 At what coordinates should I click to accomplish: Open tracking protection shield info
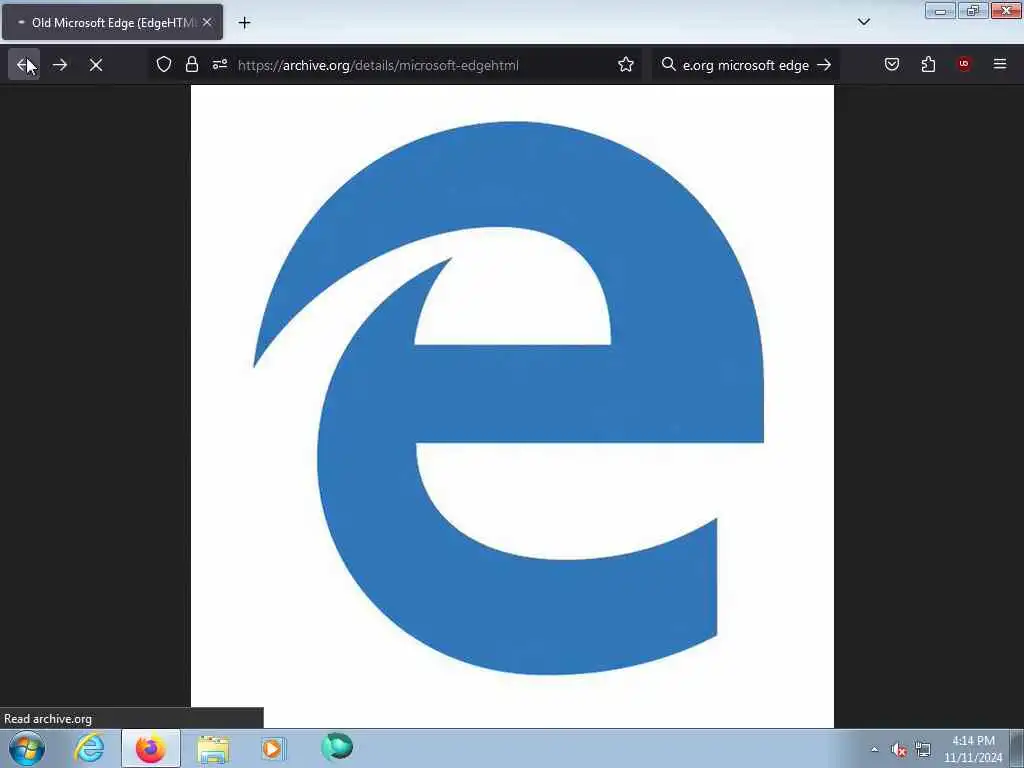click(x=164, y=65)
